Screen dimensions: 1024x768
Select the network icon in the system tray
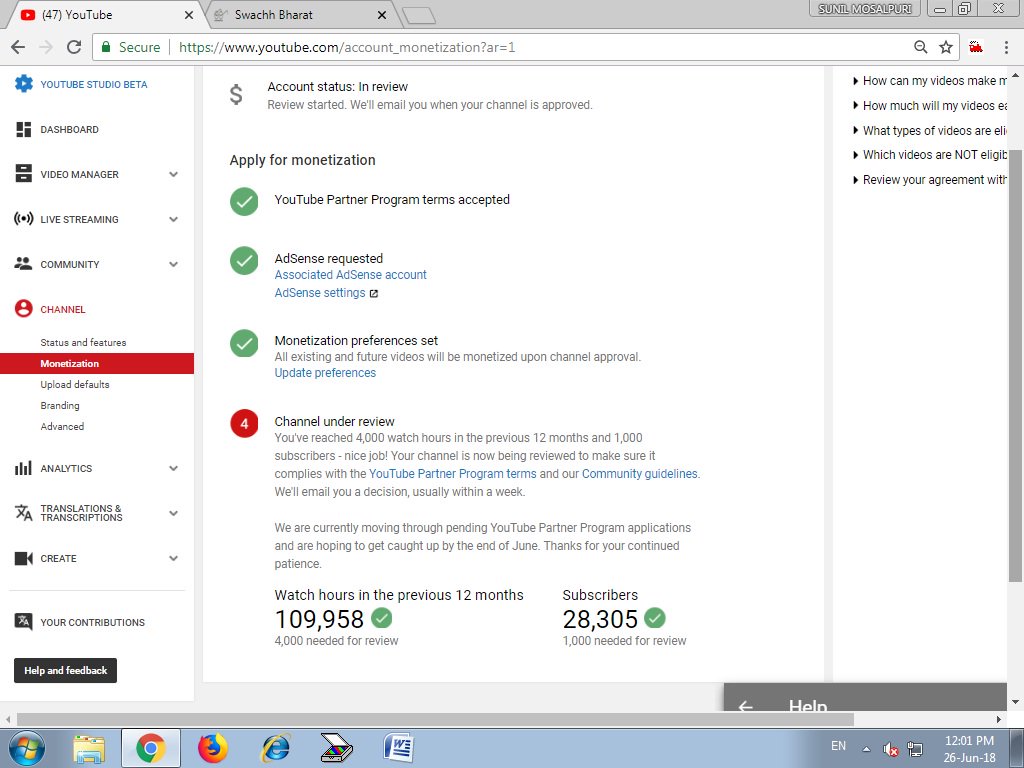tap(915, 749)
